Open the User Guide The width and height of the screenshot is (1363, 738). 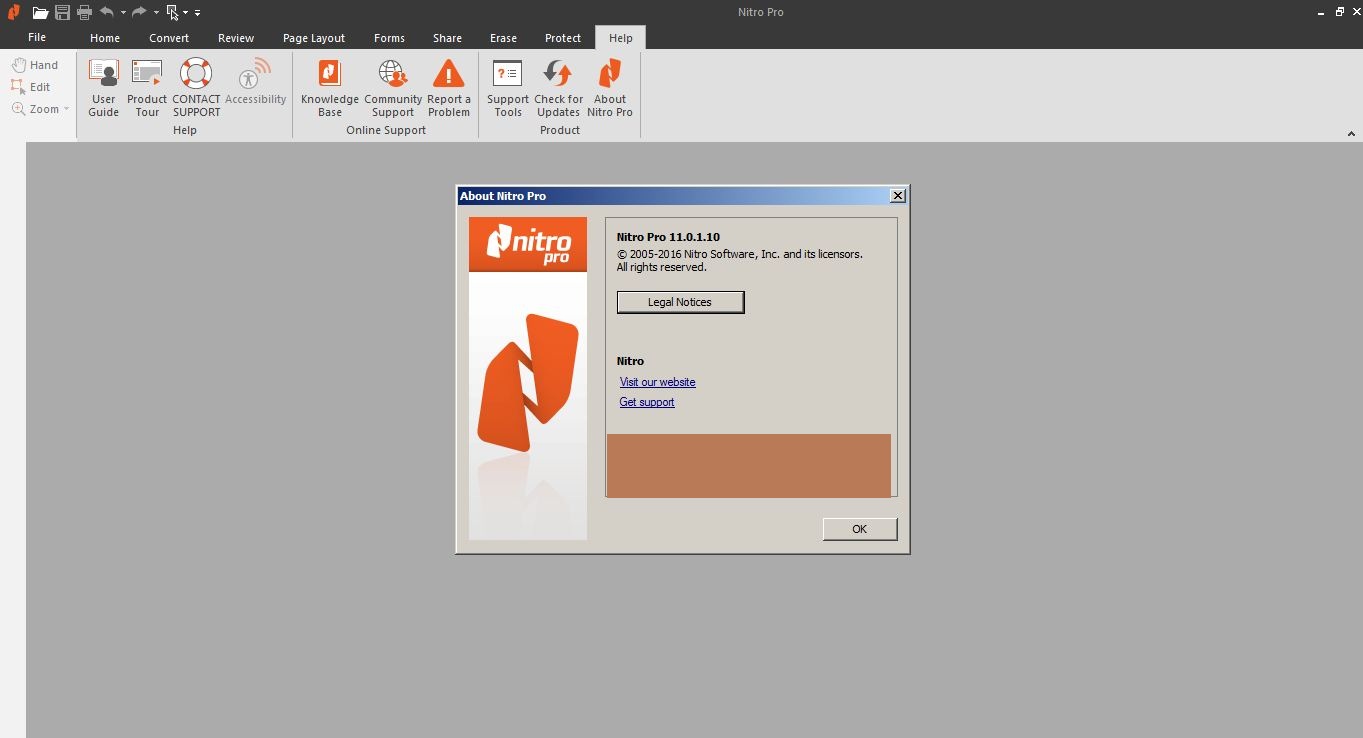click(x=103, y=88)
